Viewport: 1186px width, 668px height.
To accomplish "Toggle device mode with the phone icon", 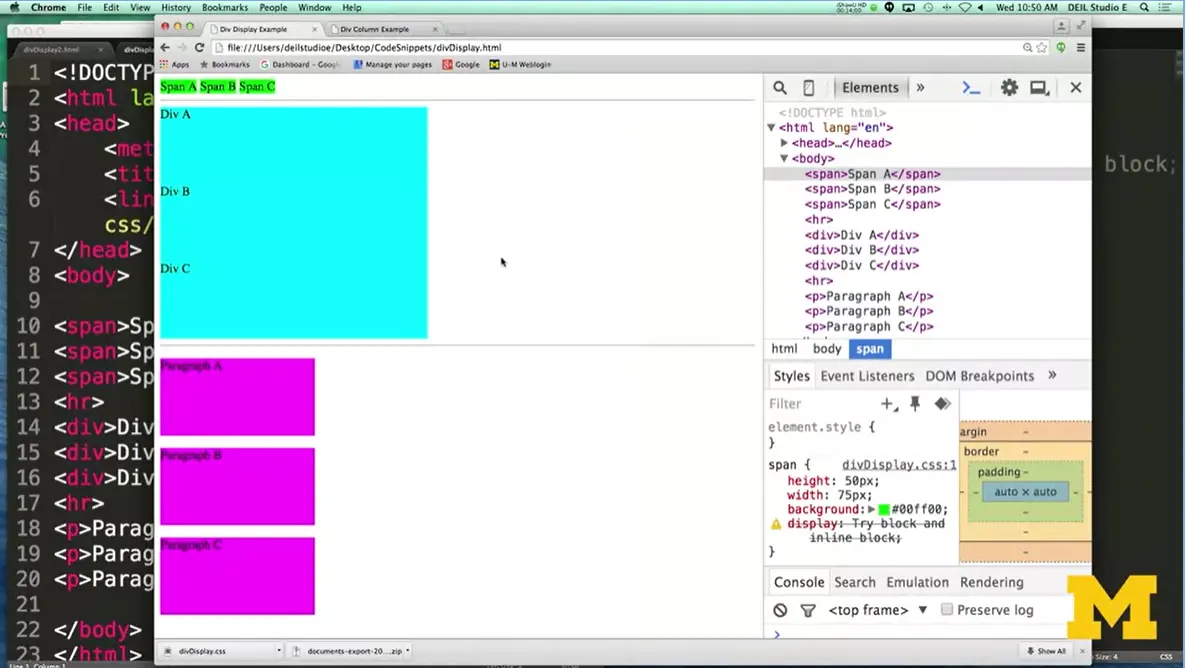I will point(808,87).
